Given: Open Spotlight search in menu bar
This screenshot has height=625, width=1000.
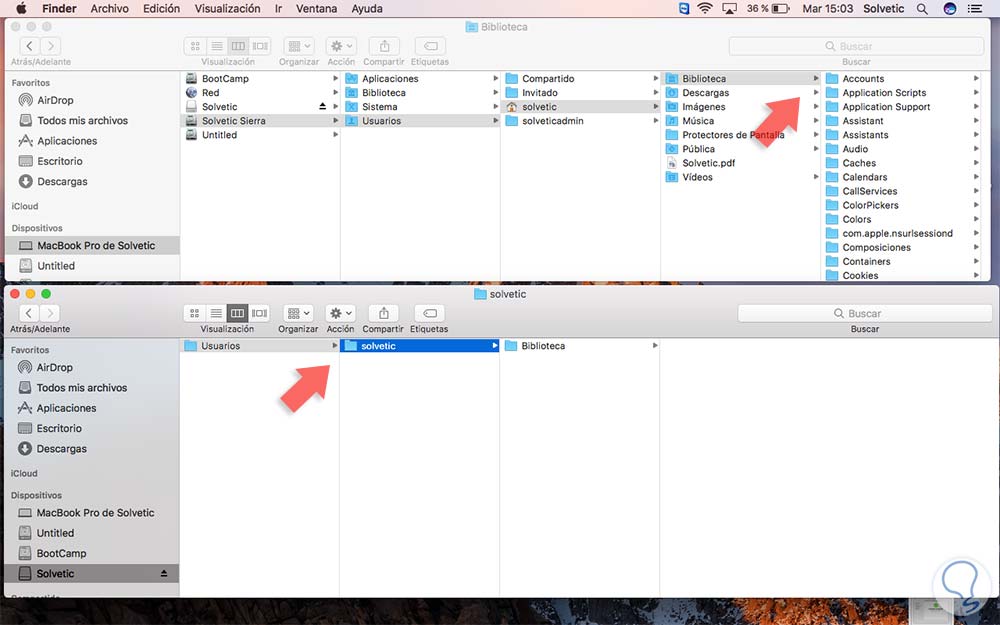Looking at the screenshot, I should click(922, 8).
